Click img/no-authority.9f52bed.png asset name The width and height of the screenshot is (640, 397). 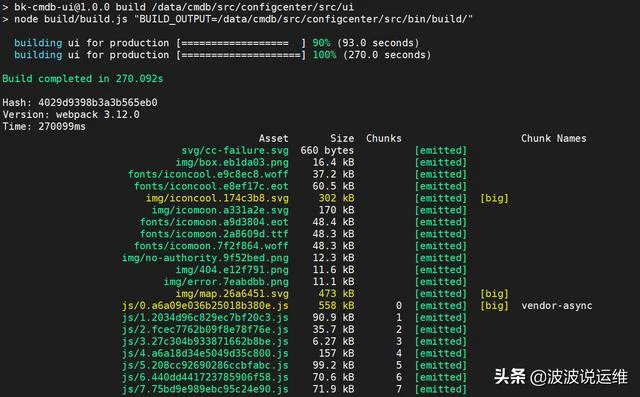tap(205, 258)
